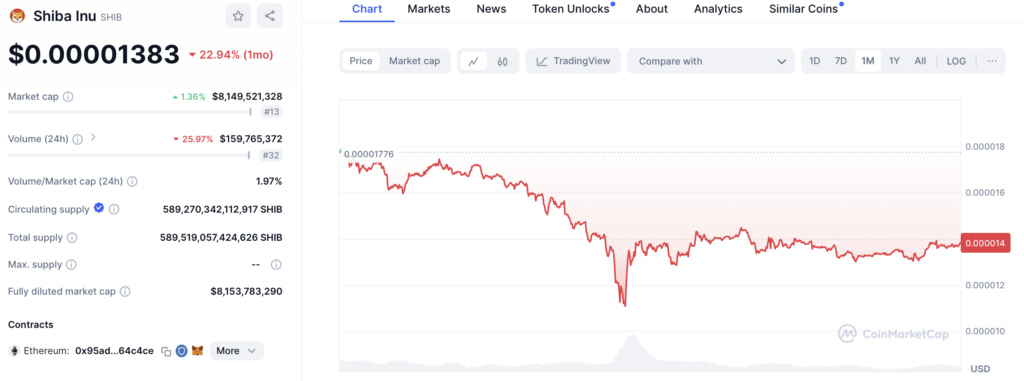
Task: Click the blue shield icon by contract
Action: click(x=182, y=351)
